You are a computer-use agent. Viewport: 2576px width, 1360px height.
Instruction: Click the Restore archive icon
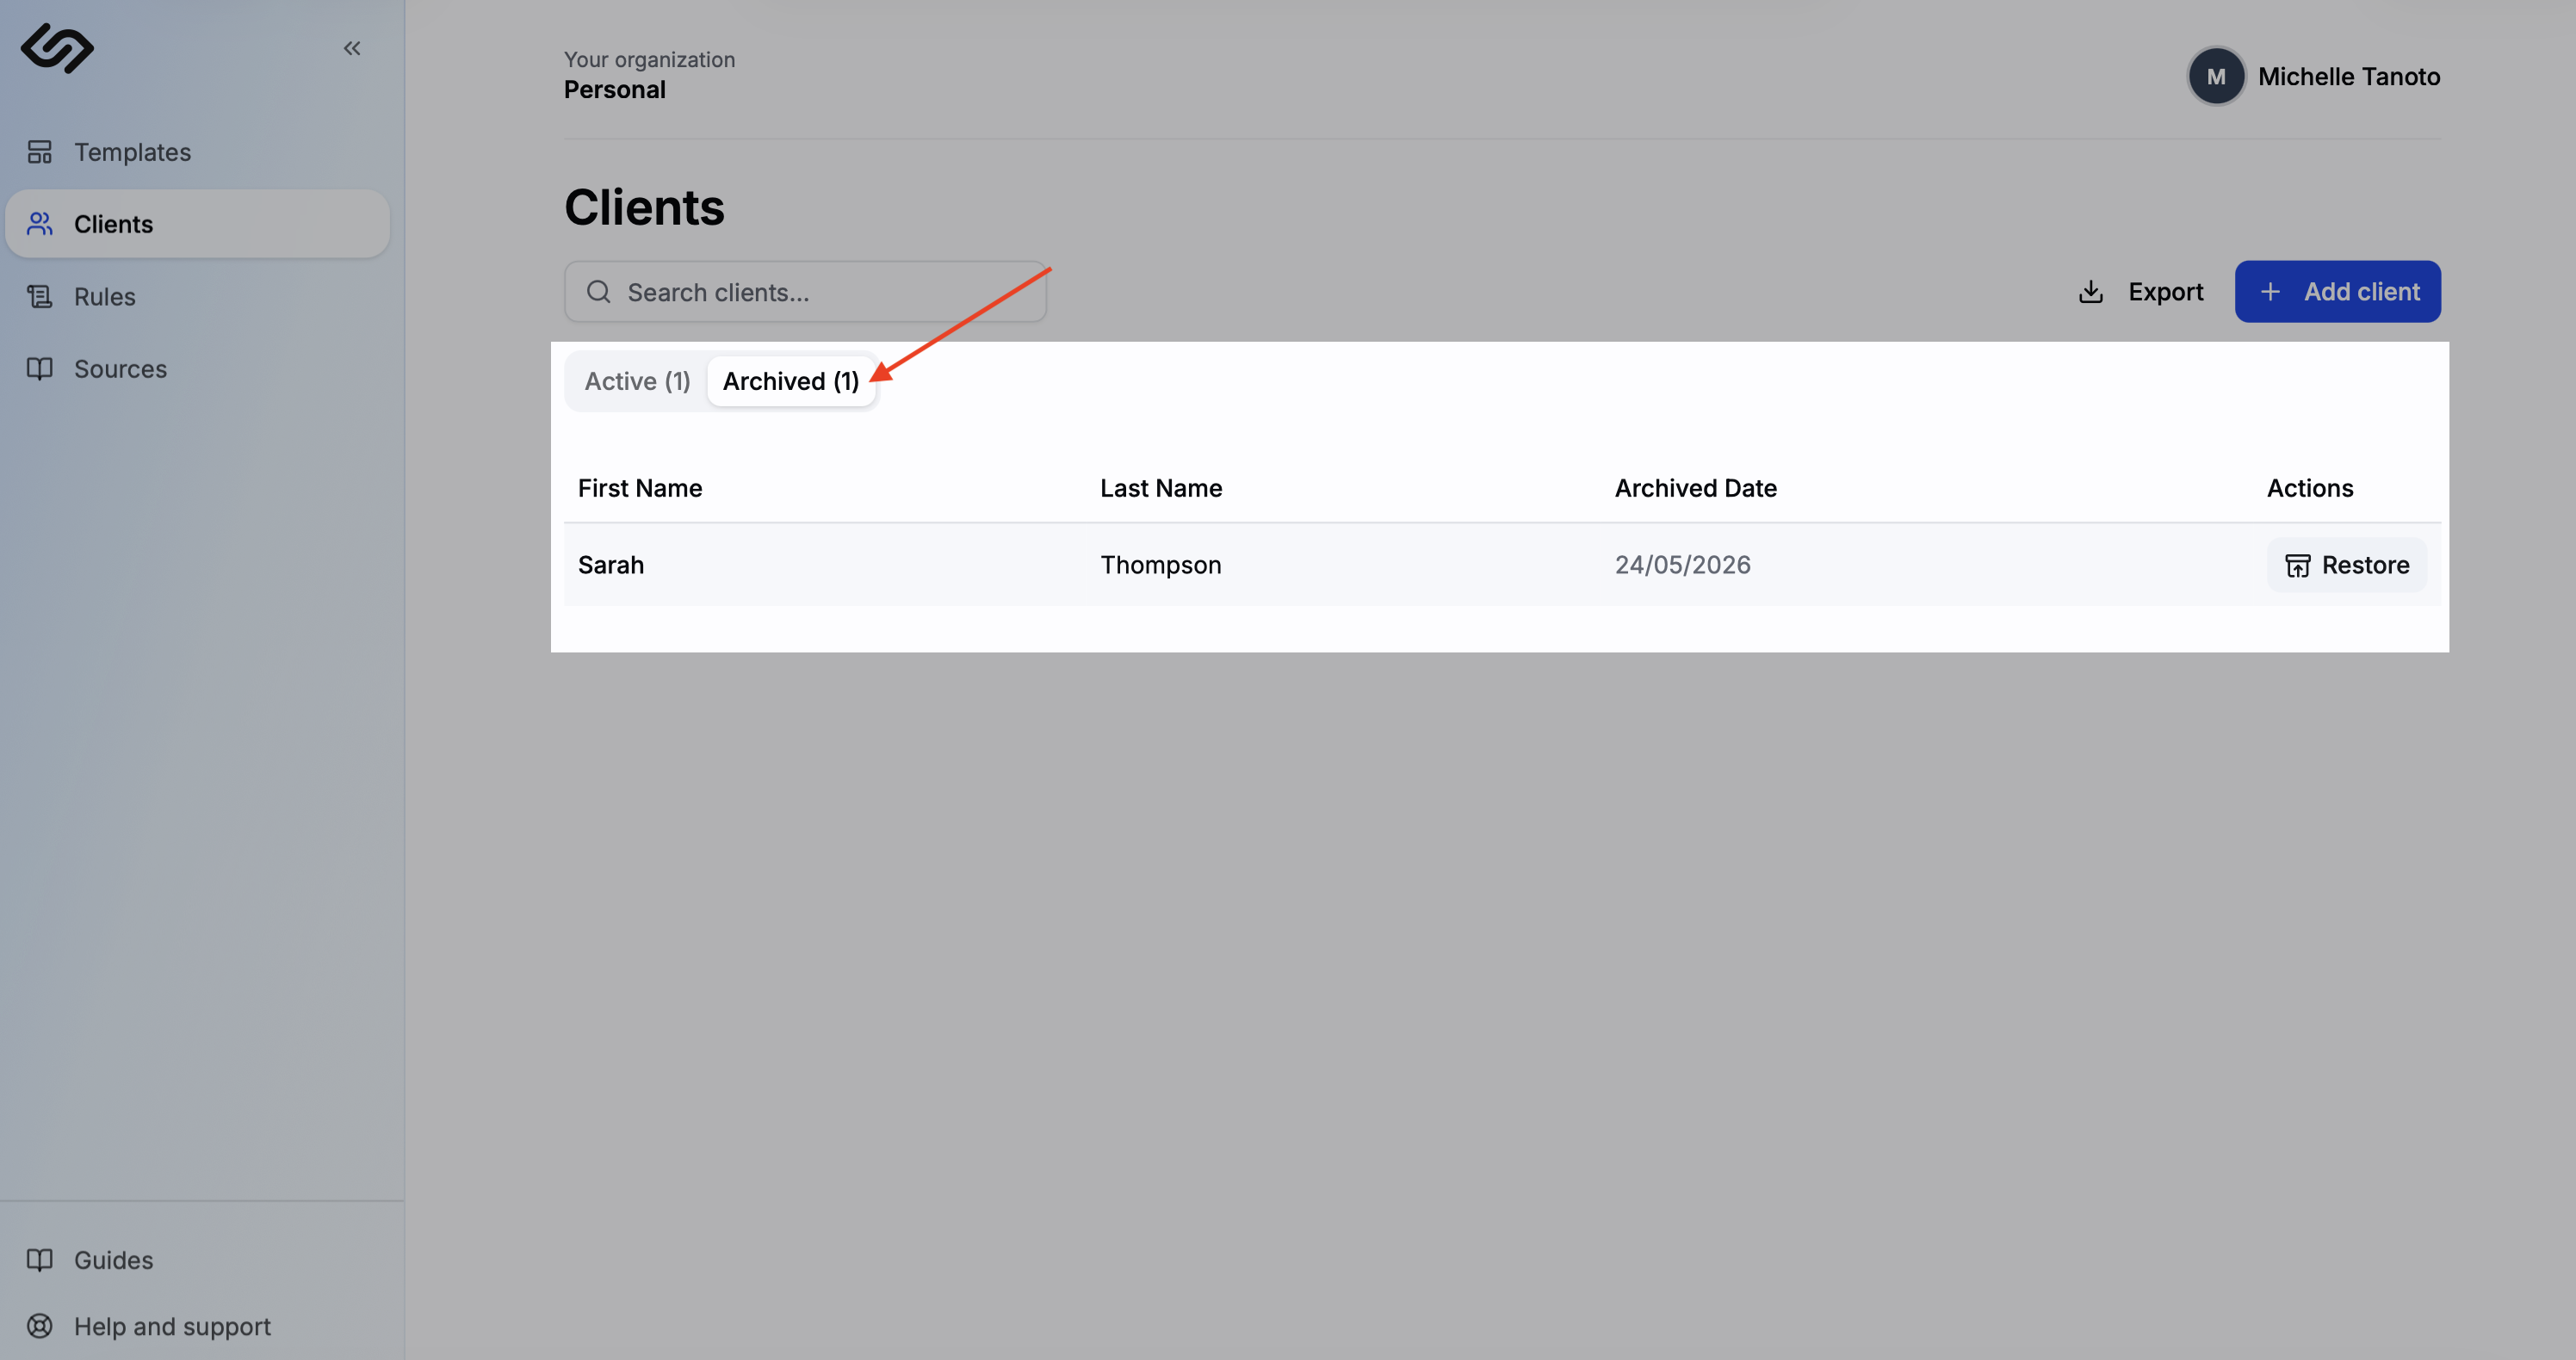[x=2297, y=566]
